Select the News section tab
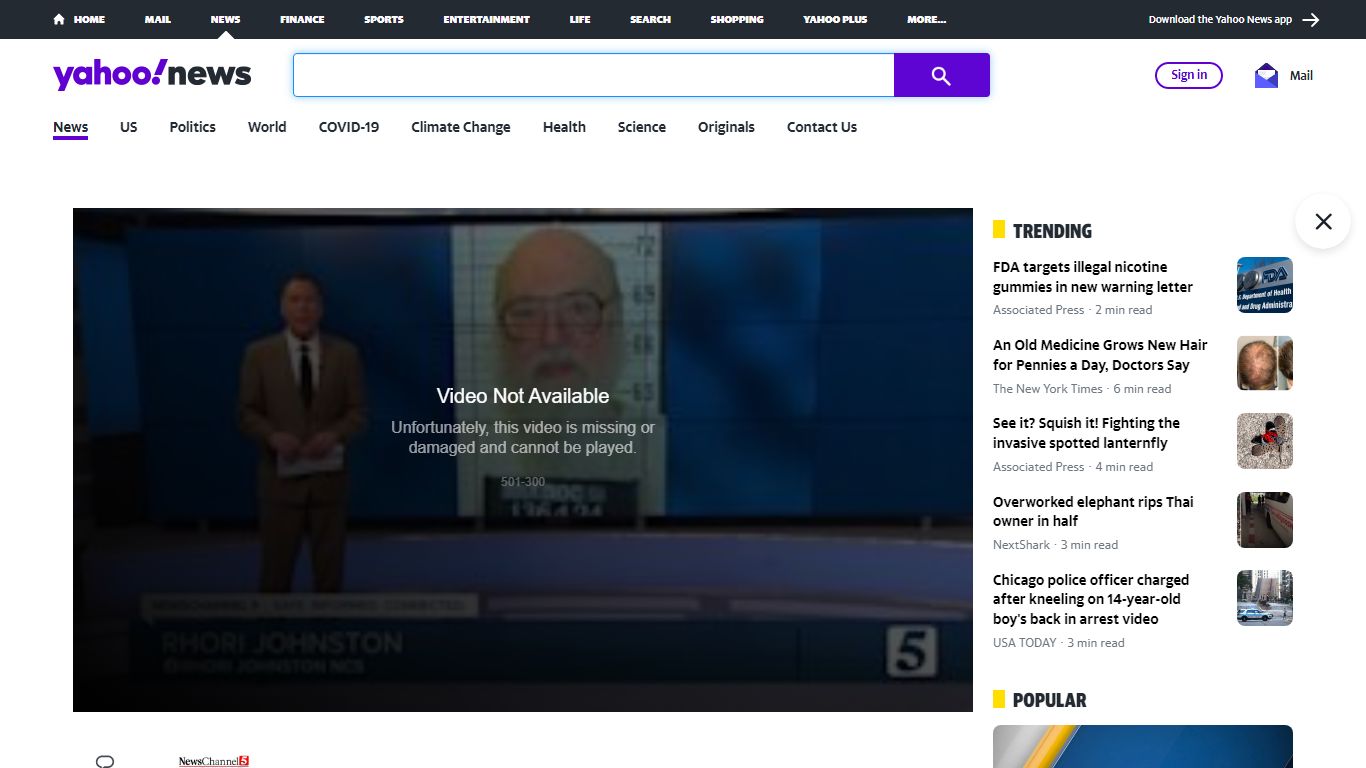This screenshot has width=1366, height=768. coord(71,127)
